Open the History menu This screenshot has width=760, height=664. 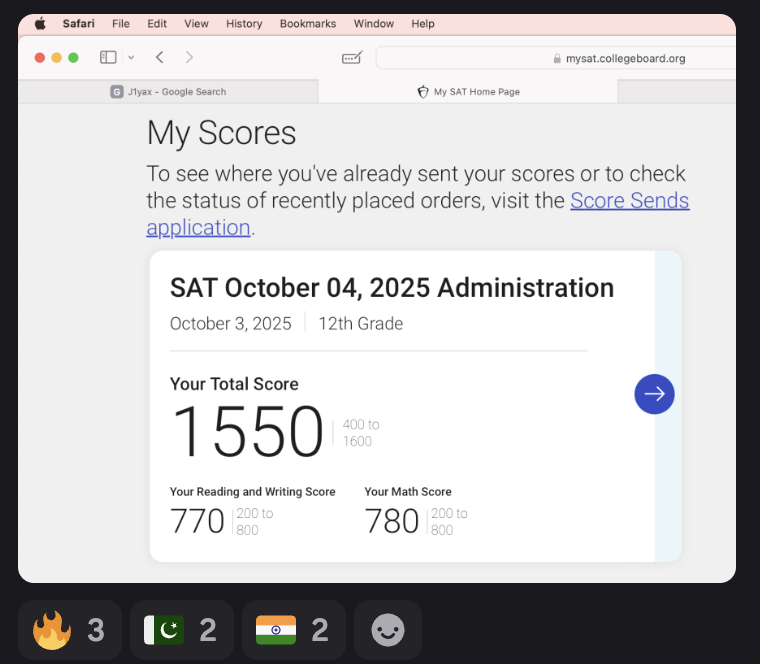(244, 23)
